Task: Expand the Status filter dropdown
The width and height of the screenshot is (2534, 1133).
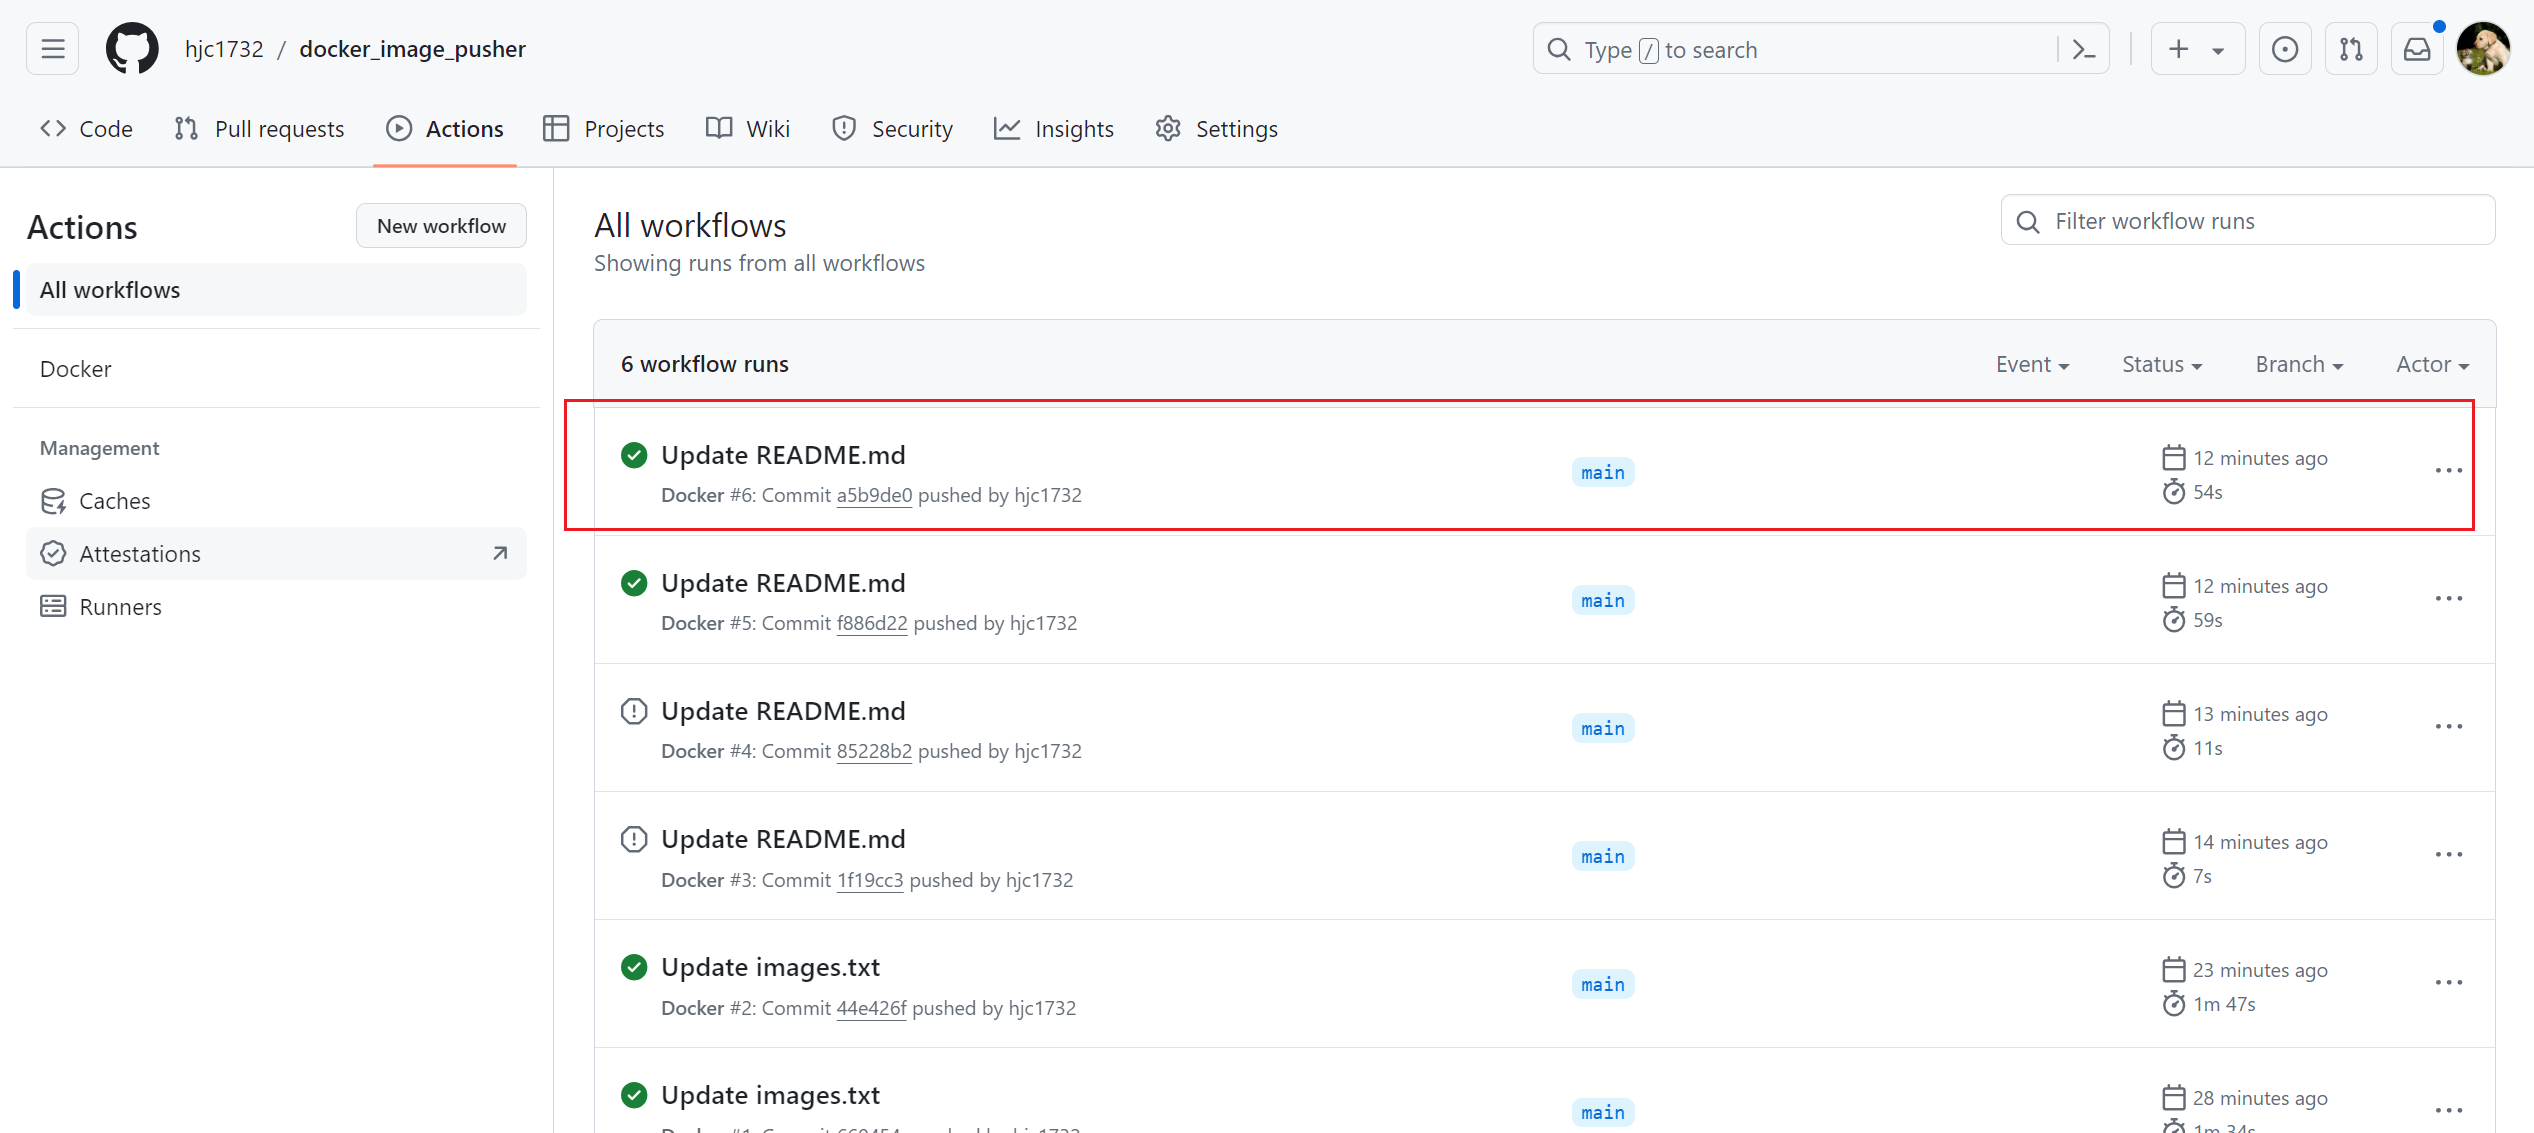Action: coord(2162,364)
